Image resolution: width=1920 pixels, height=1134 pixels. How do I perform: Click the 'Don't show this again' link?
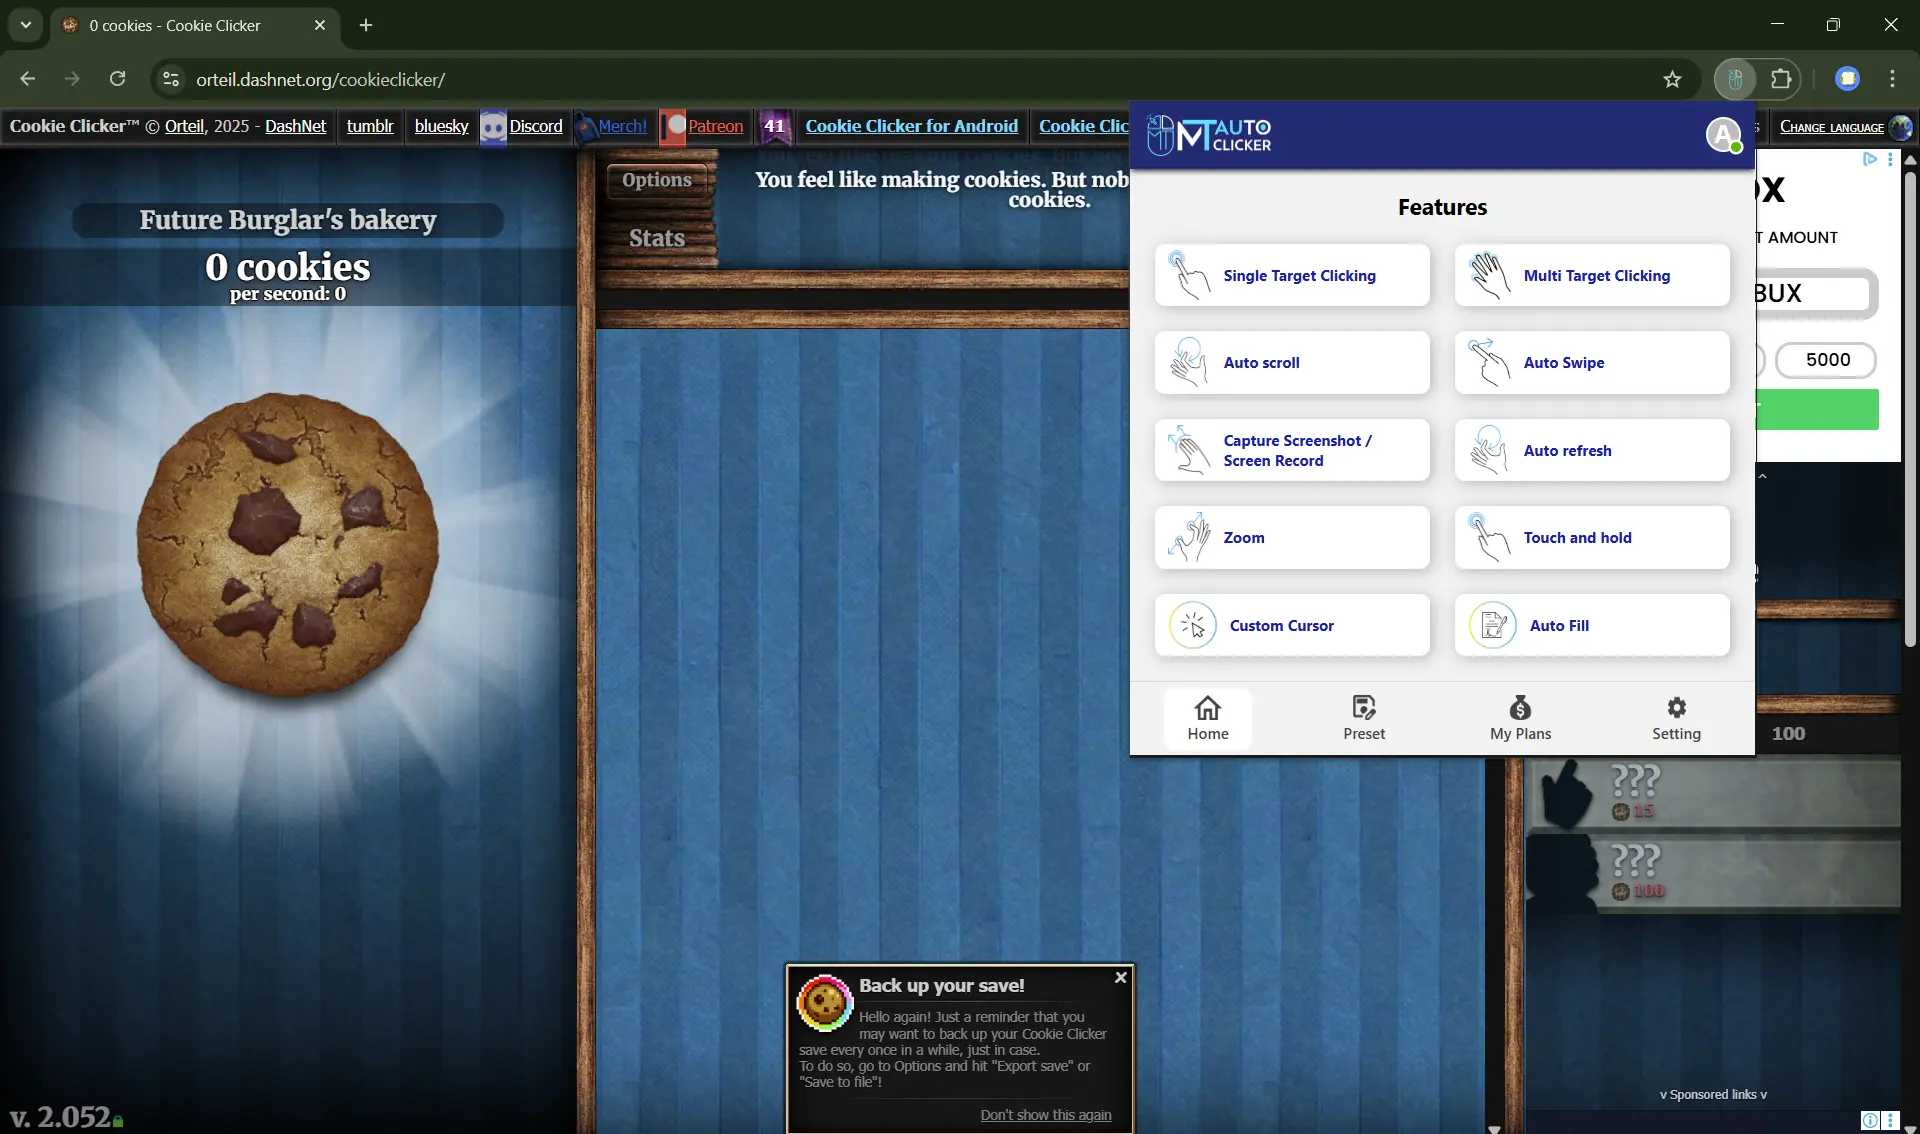click(x=1047, y=1114)
